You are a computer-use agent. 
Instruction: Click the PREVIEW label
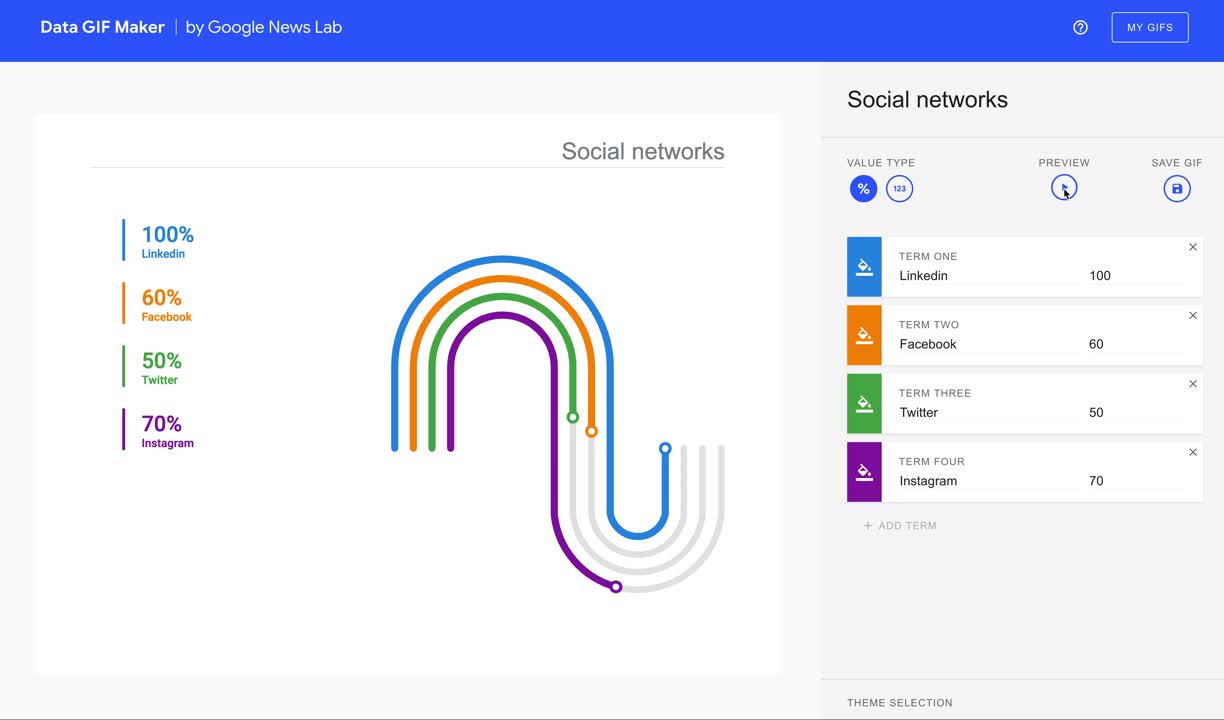[1064, 163]
